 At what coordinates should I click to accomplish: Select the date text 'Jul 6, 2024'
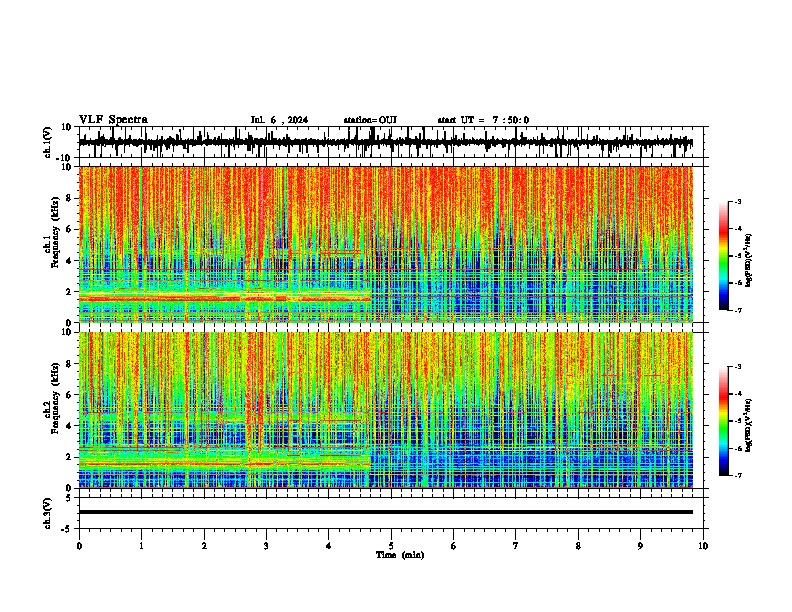279,120
